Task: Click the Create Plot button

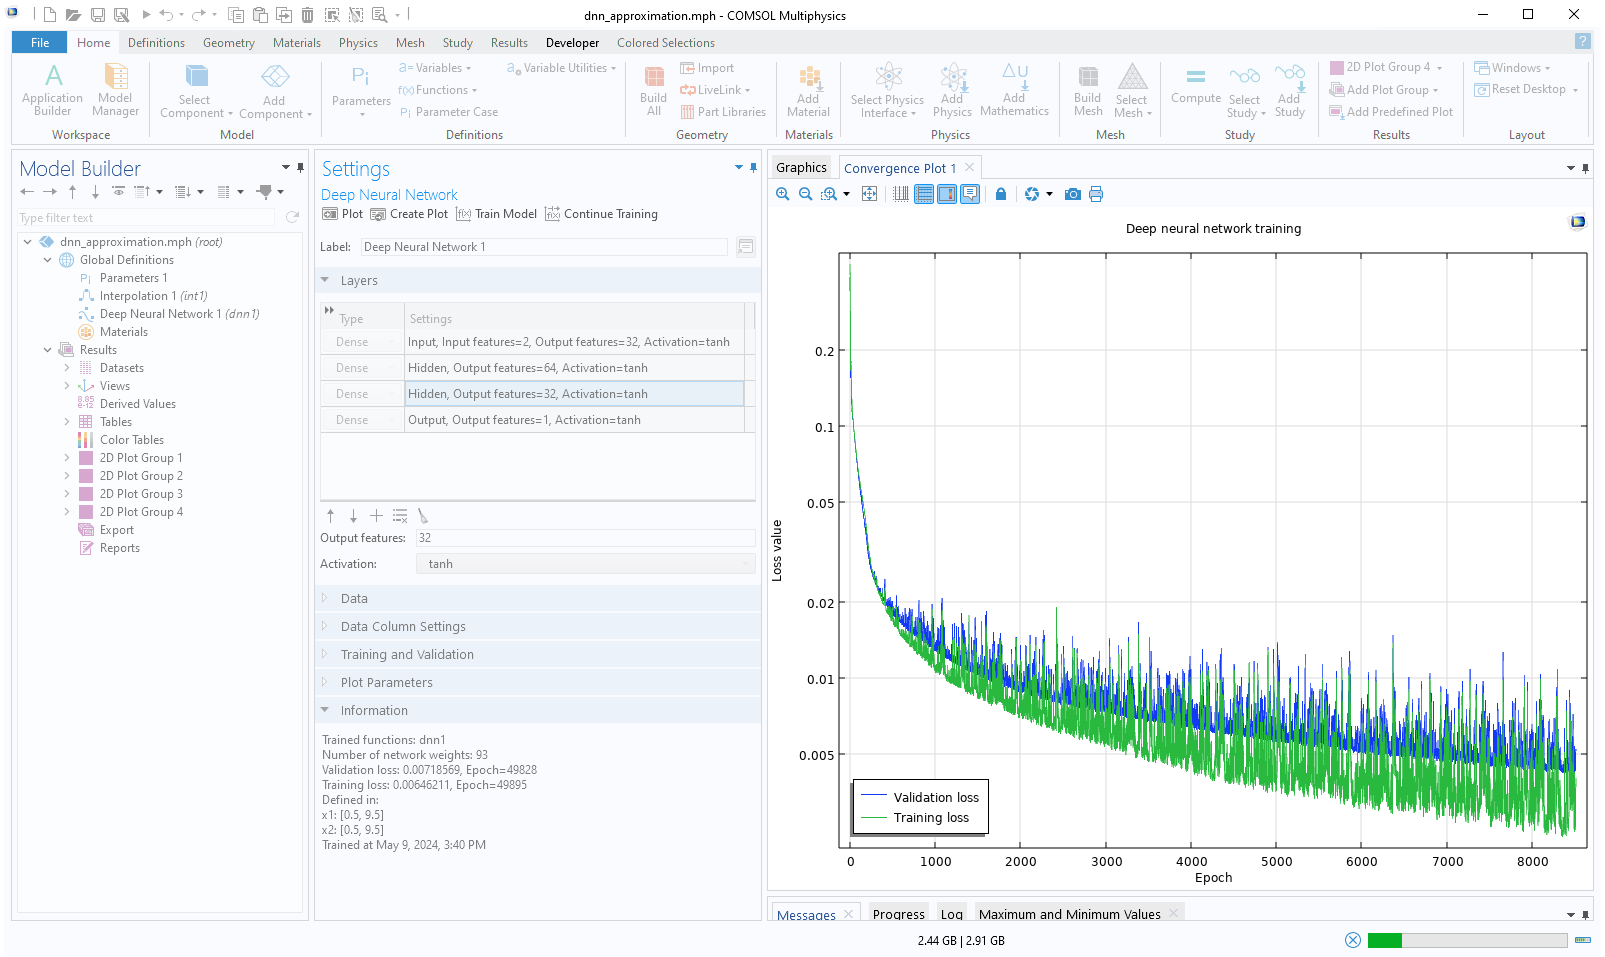Action: coord(409,213)
